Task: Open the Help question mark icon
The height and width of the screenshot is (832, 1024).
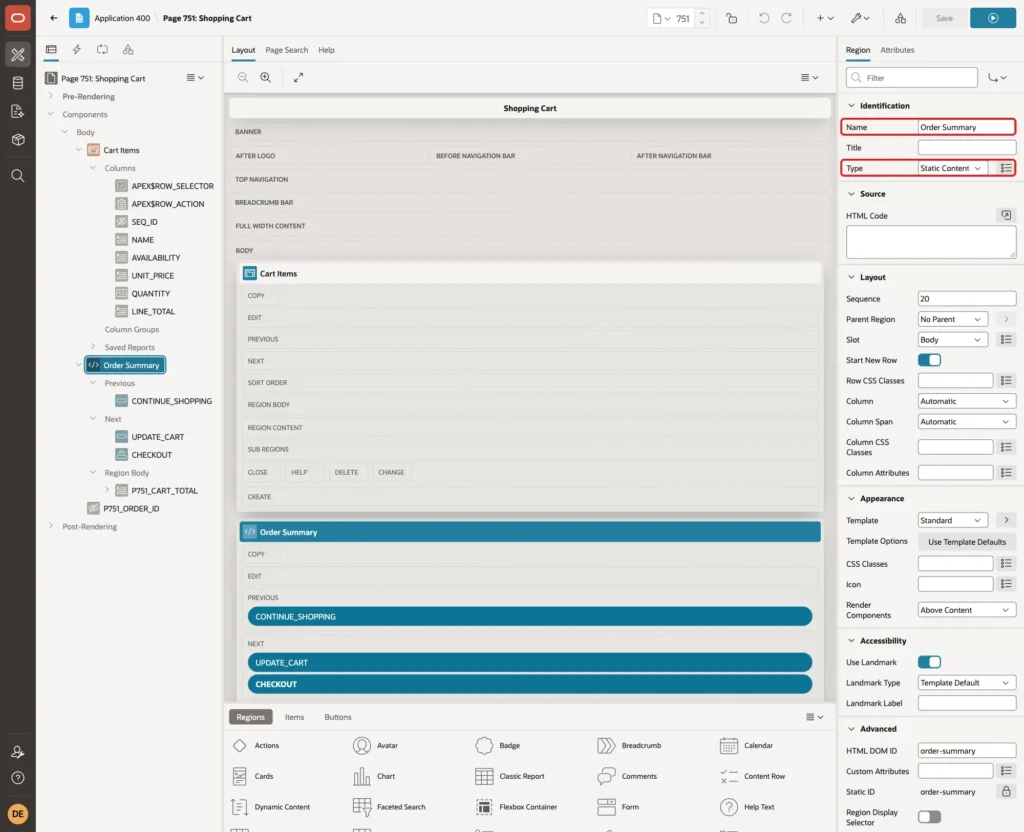Action: [18, 778]
